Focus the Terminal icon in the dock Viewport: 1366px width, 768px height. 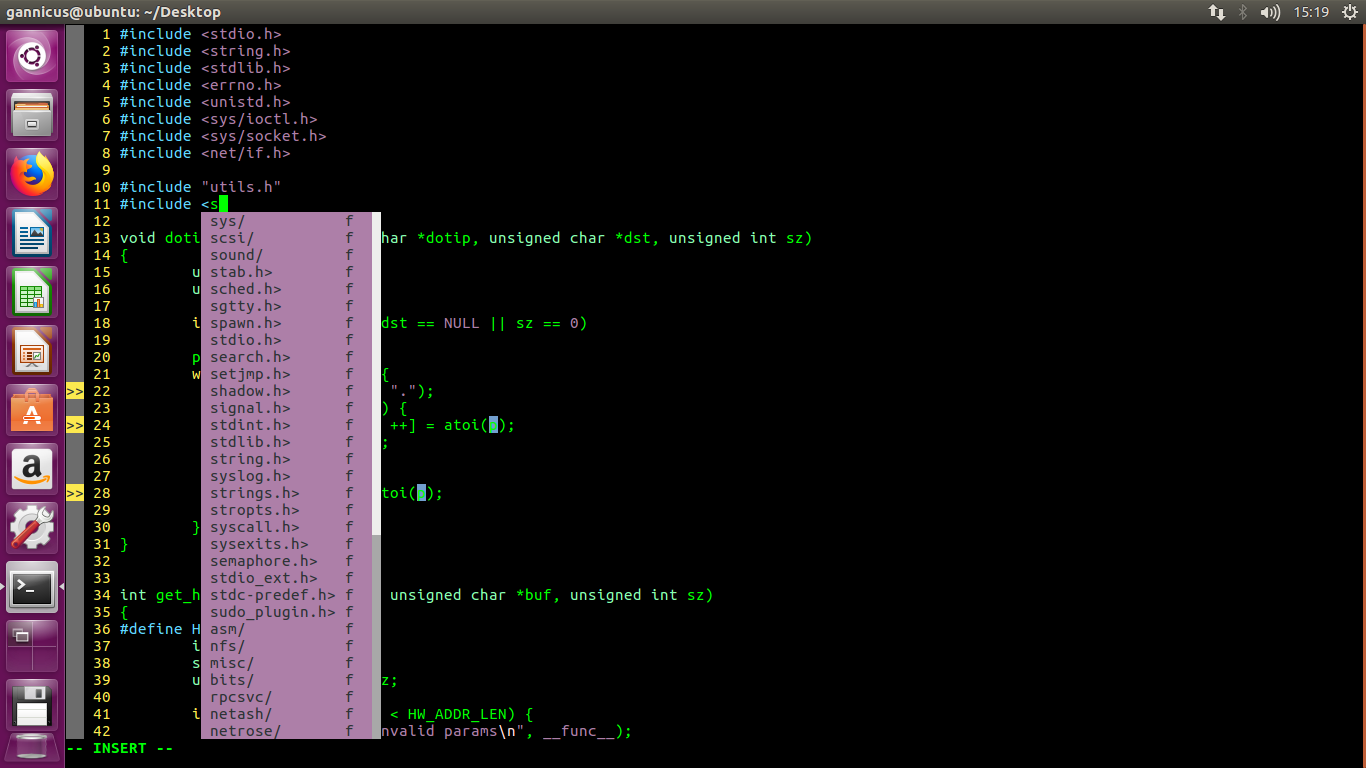[x=33, y=587]
